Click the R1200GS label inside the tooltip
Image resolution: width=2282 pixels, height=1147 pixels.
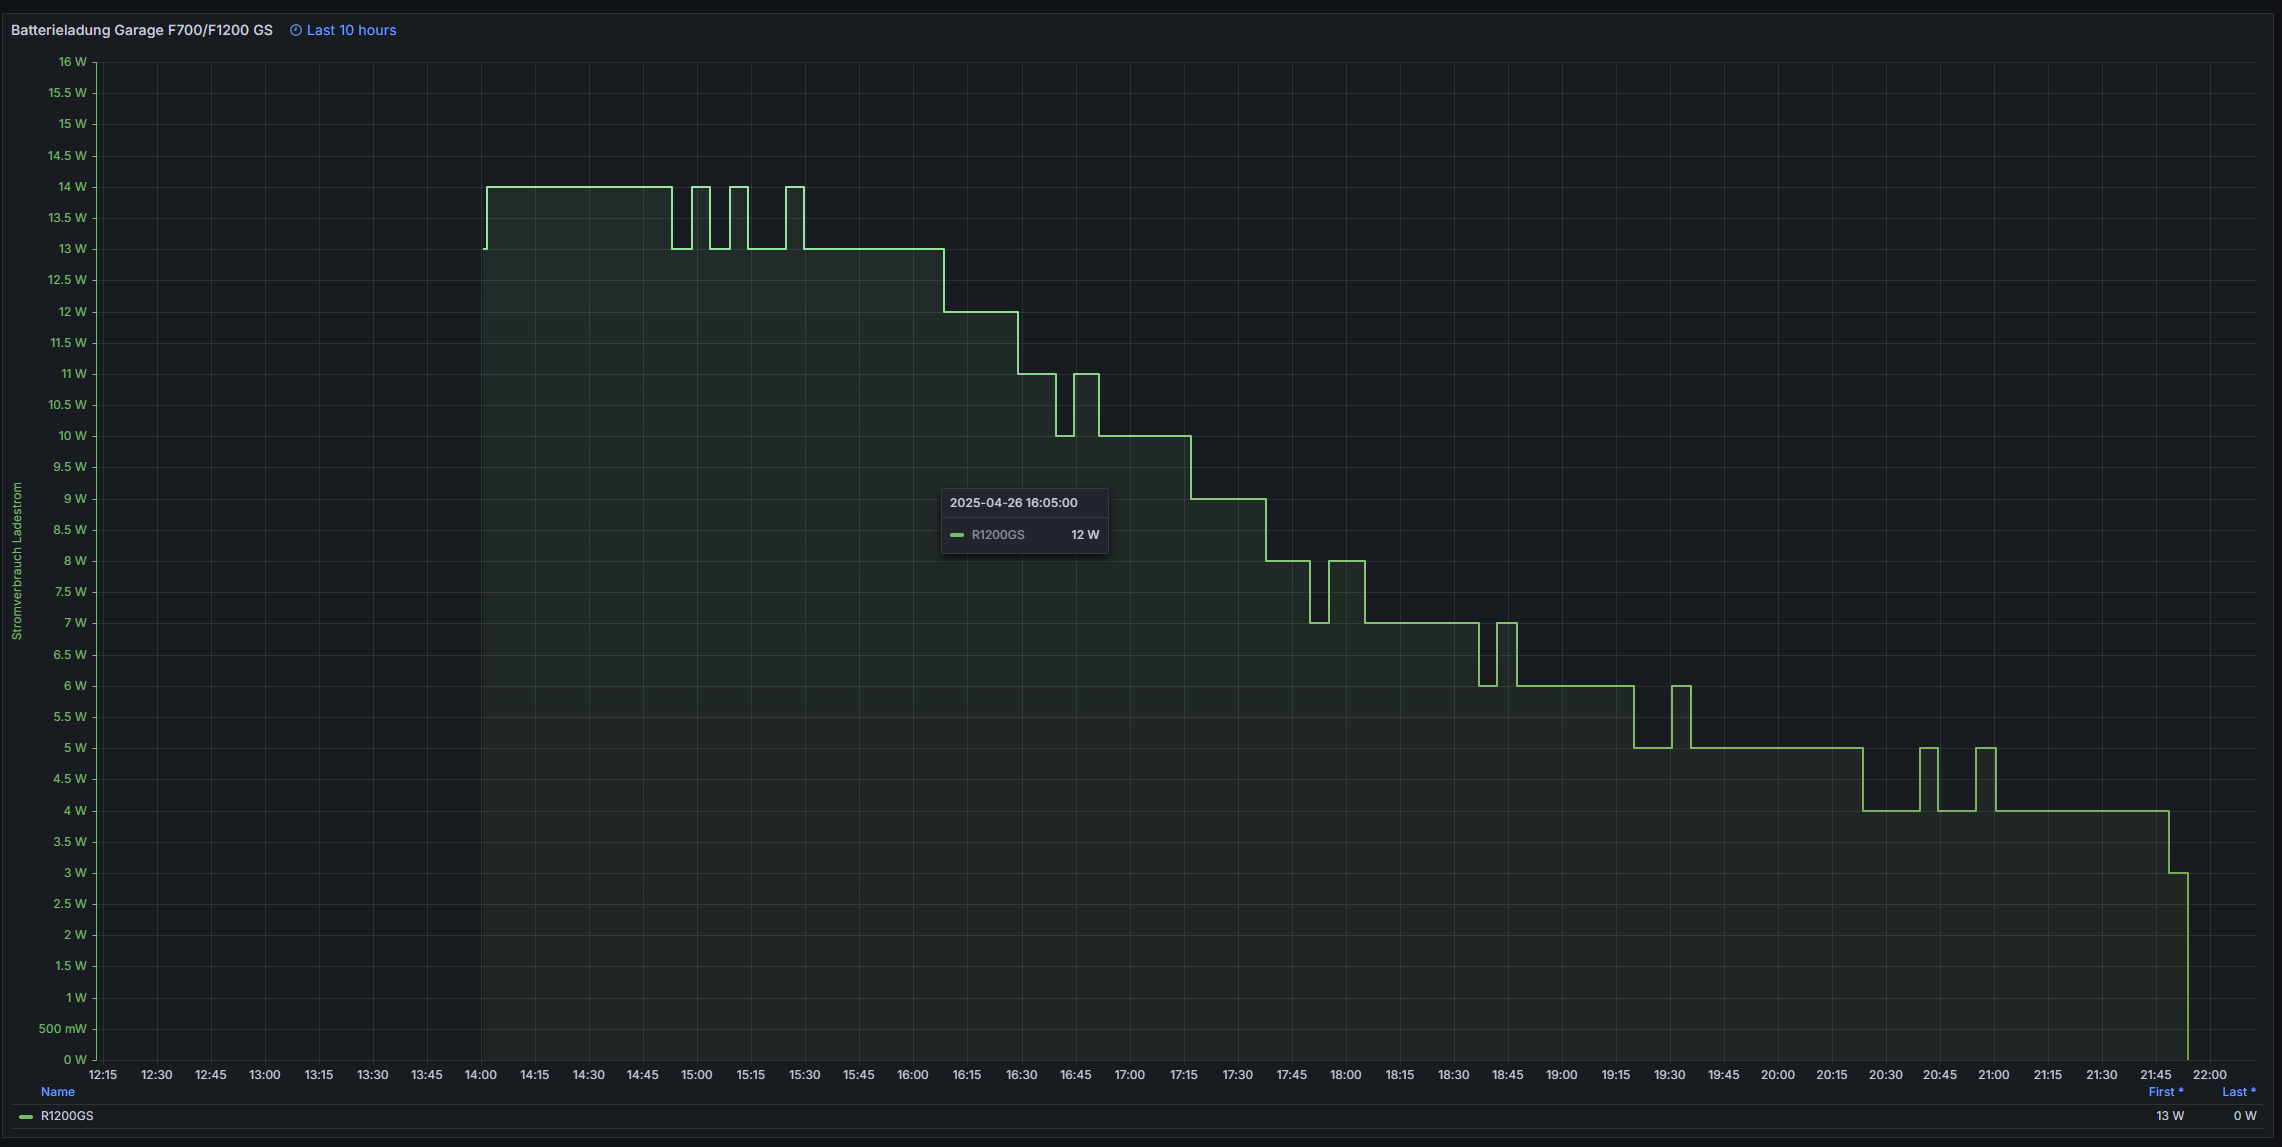click(997, 535)
